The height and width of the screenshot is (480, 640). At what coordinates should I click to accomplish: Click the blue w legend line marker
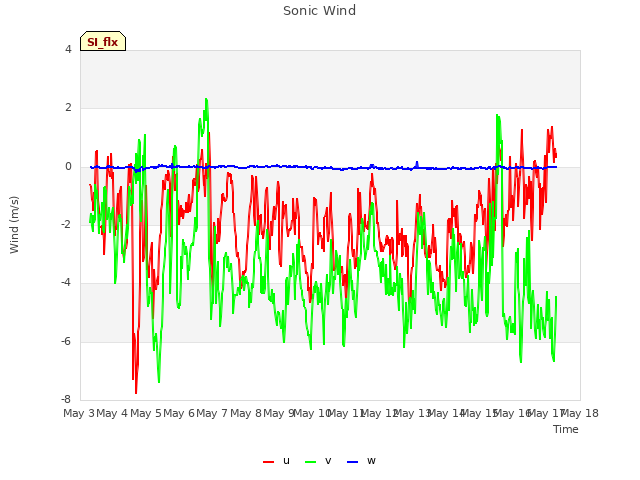[353, 462]
